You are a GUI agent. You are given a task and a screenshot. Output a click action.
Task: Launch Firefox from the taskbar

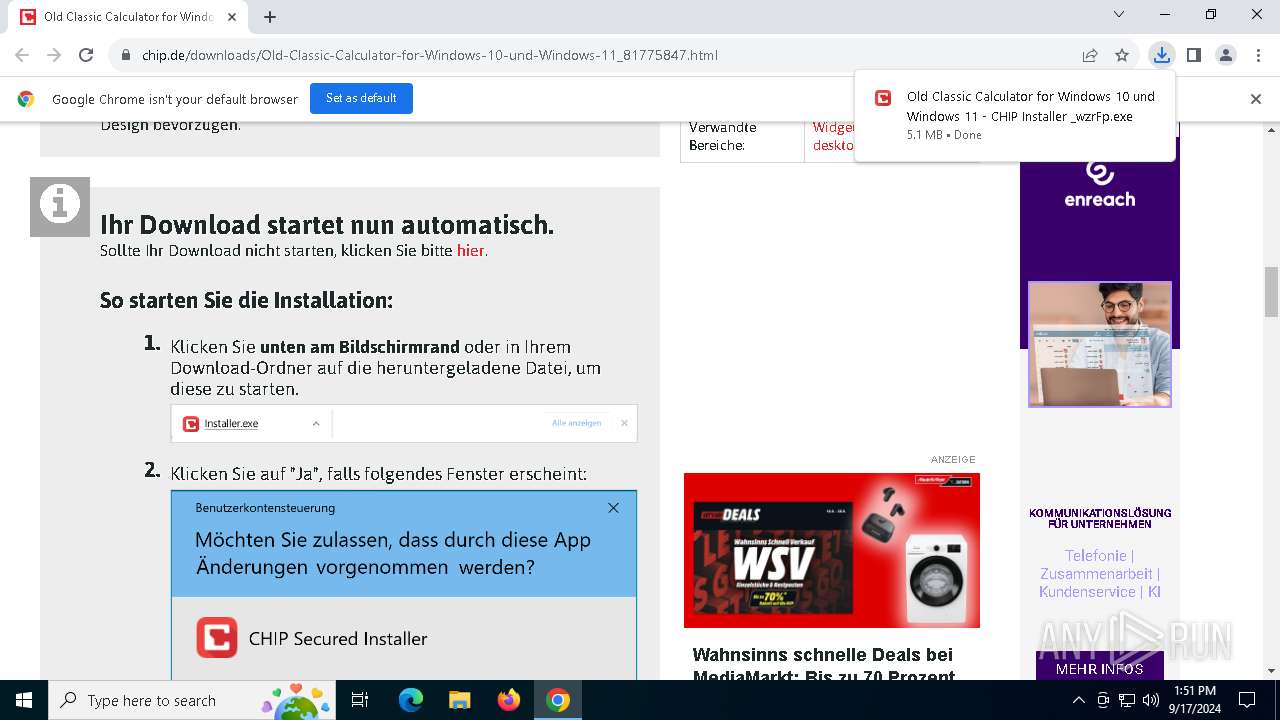click(509, 700)
